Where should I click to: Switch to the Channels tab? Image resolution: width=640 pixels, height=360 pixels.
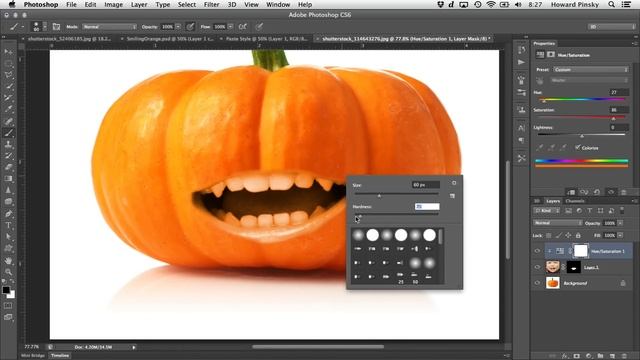click(x=575, y=201)
